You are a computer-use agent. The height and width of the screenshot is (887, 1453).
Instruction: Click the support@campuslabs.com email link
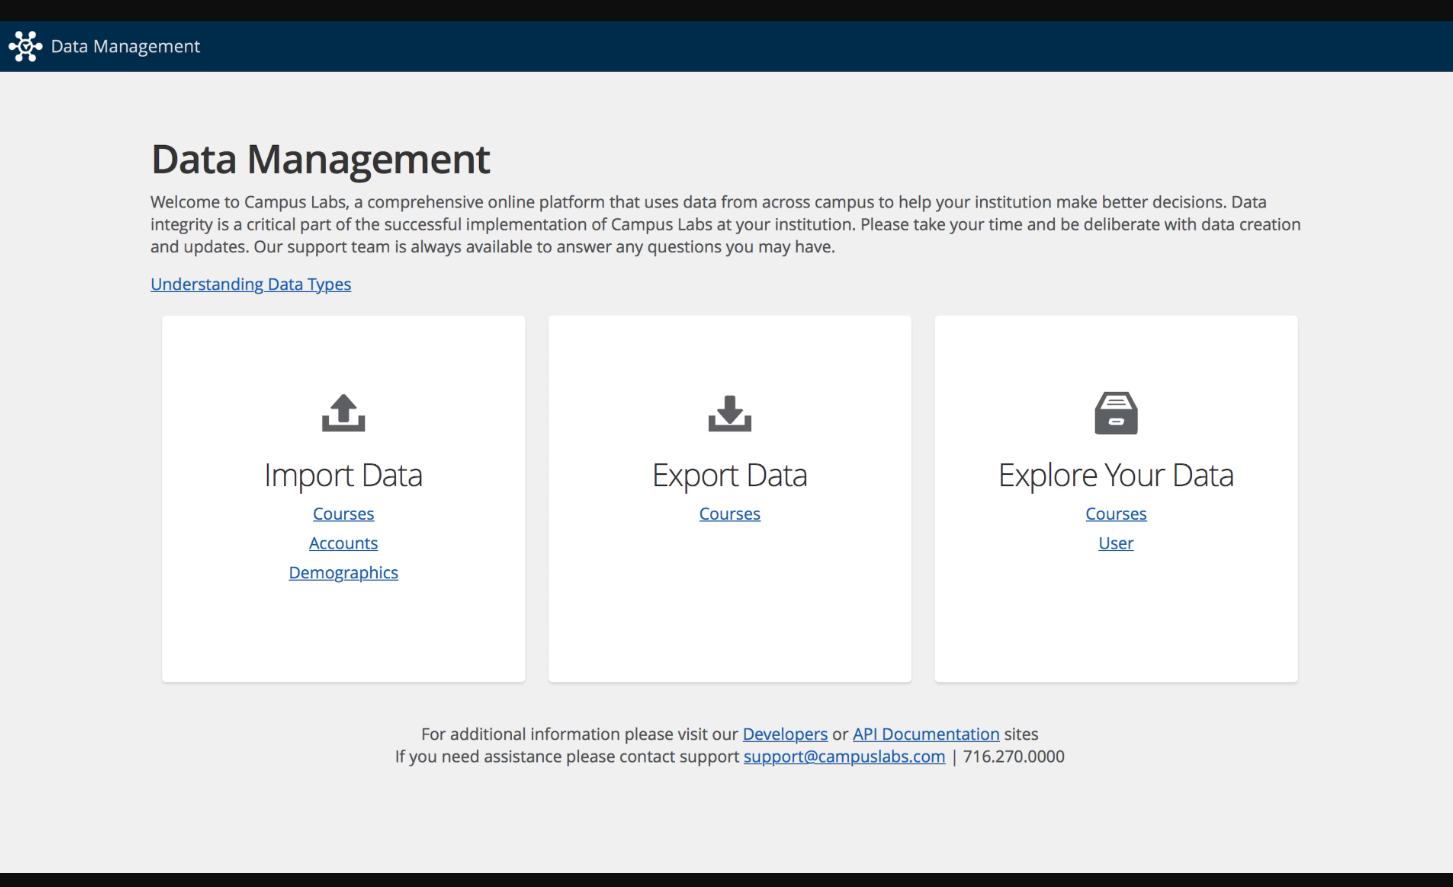click(x=844, y=756)
